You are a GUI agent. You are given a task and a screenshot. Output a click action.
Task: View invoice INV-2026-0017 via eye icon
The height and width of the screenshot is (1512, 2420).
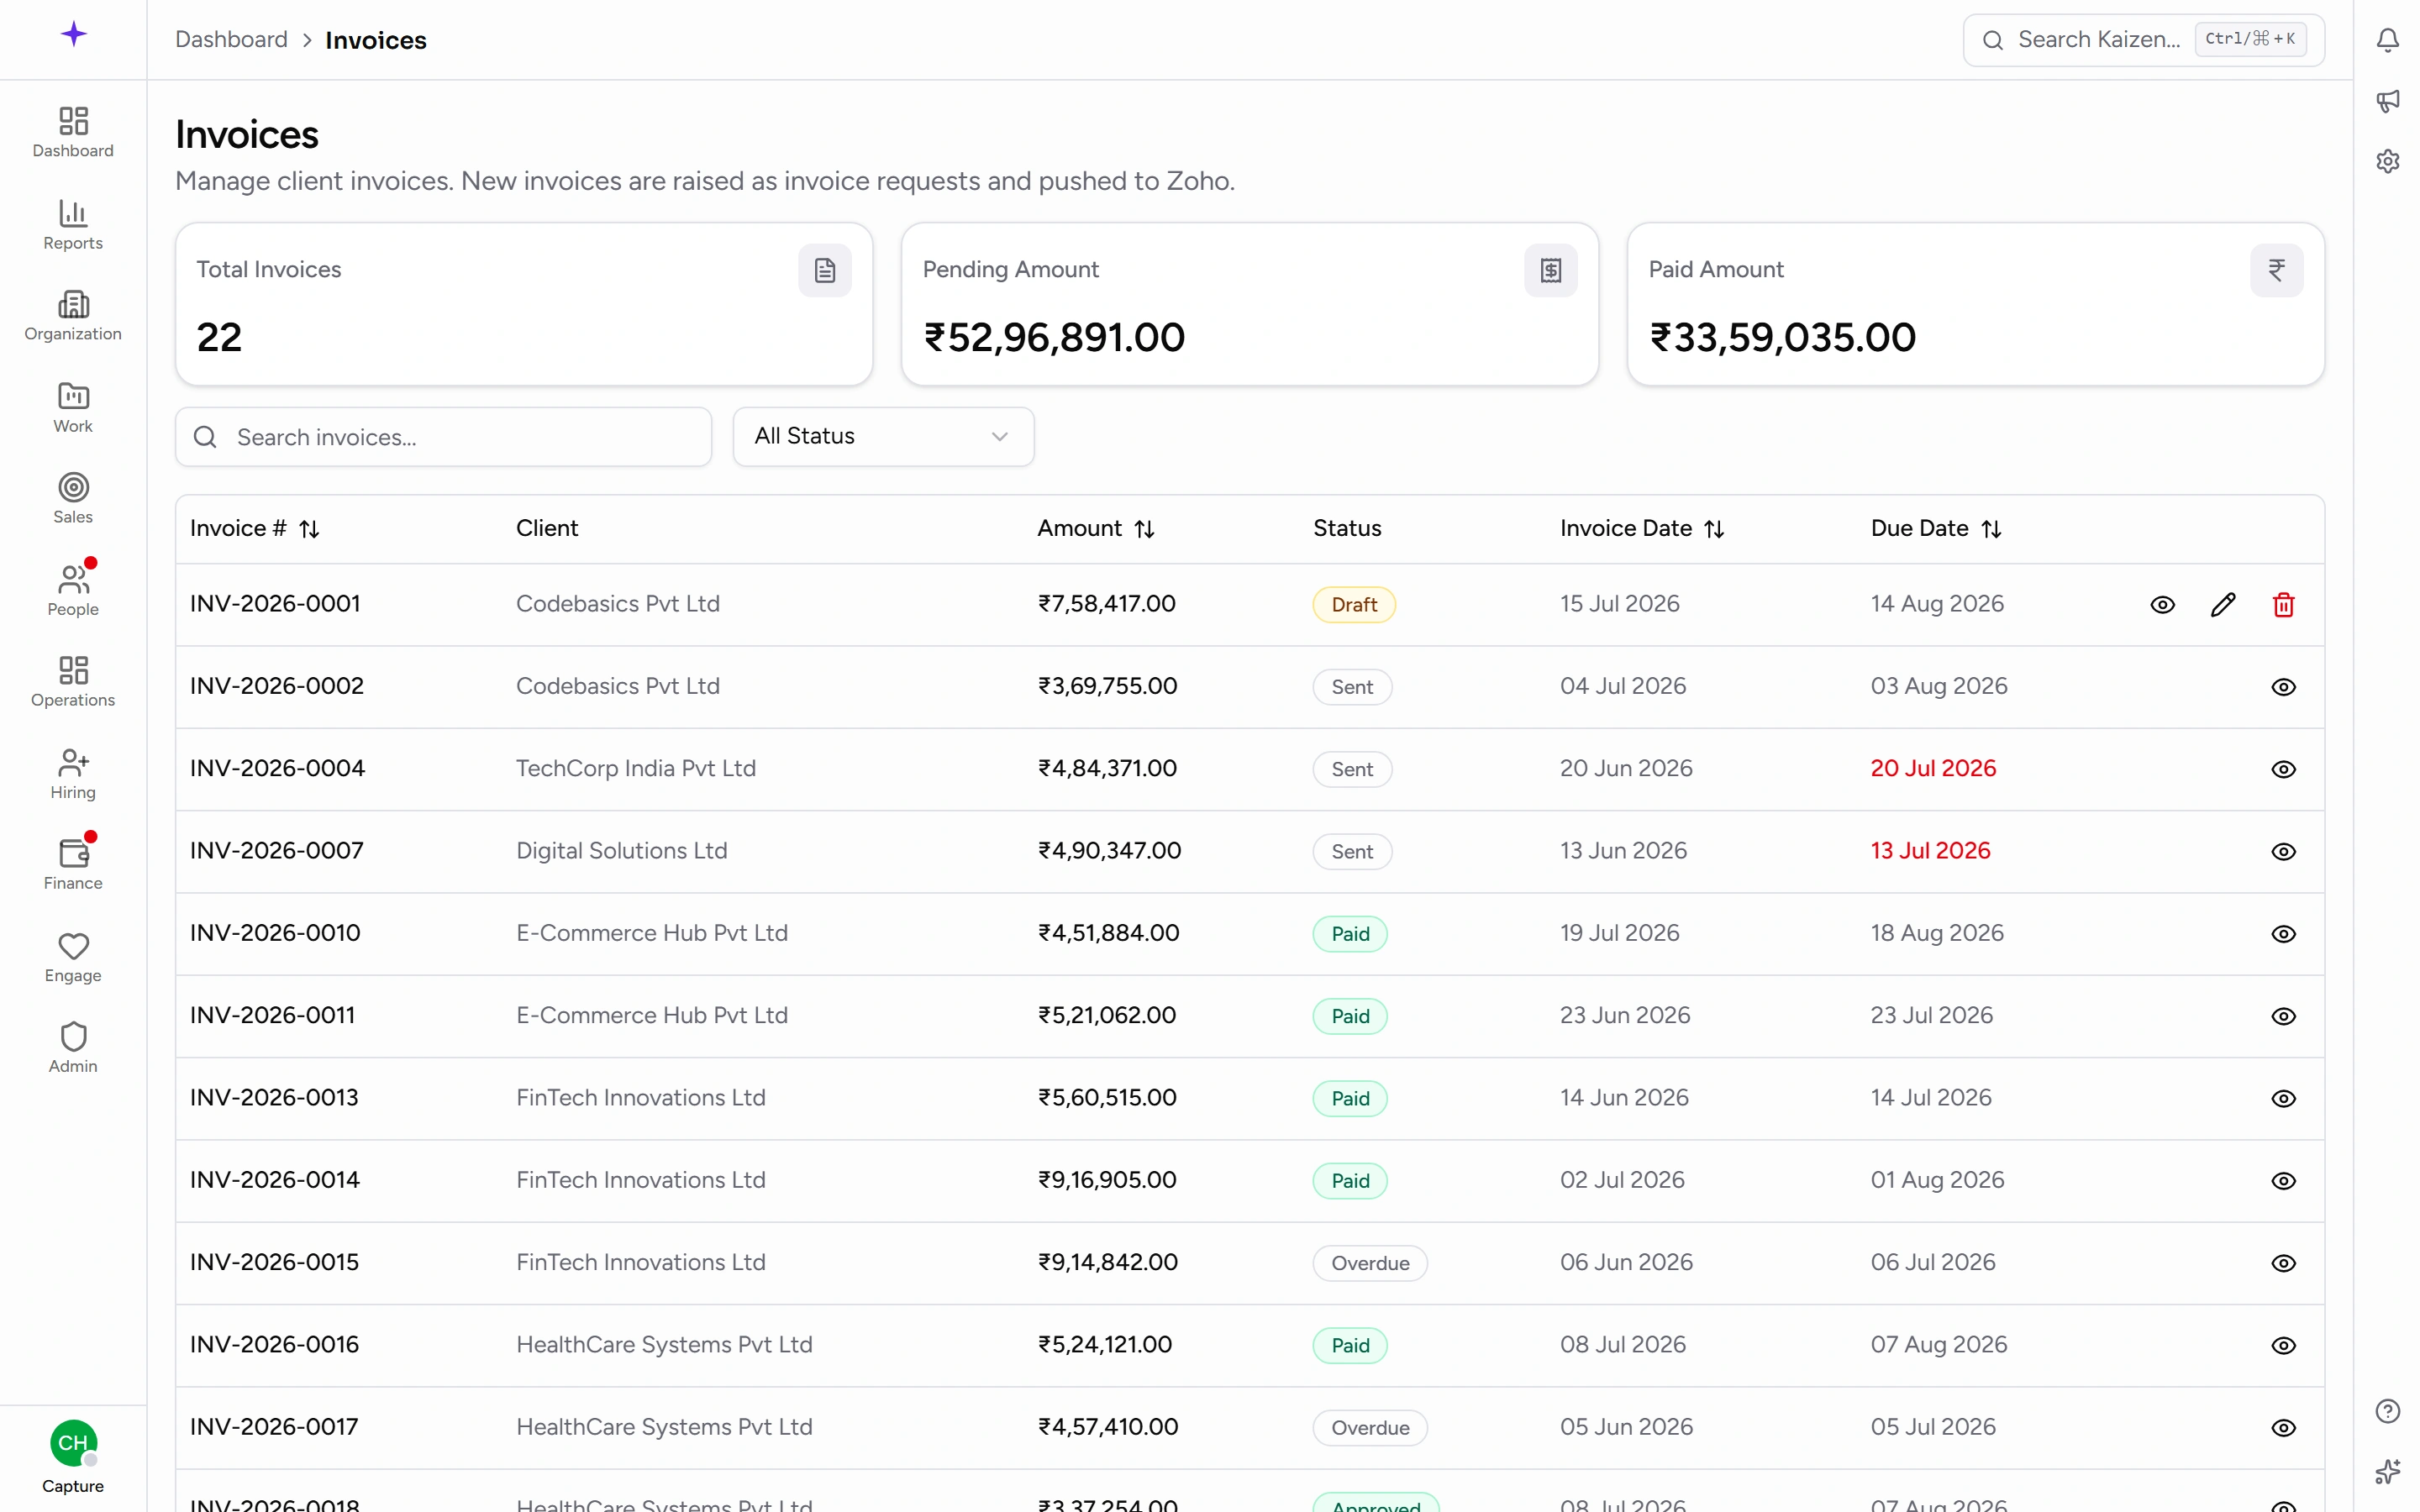point(2283,1428)
